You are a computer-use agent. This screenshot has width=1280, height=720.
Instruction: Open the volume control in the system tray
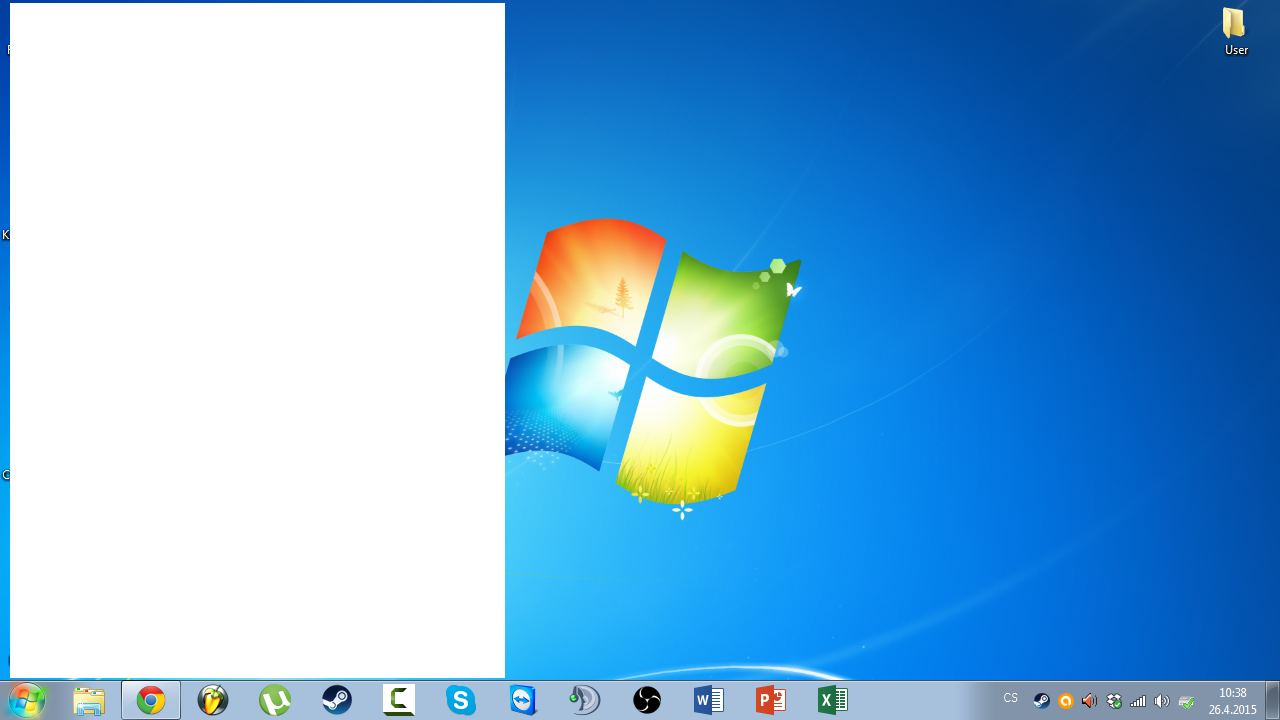[x=1162, y=701]
